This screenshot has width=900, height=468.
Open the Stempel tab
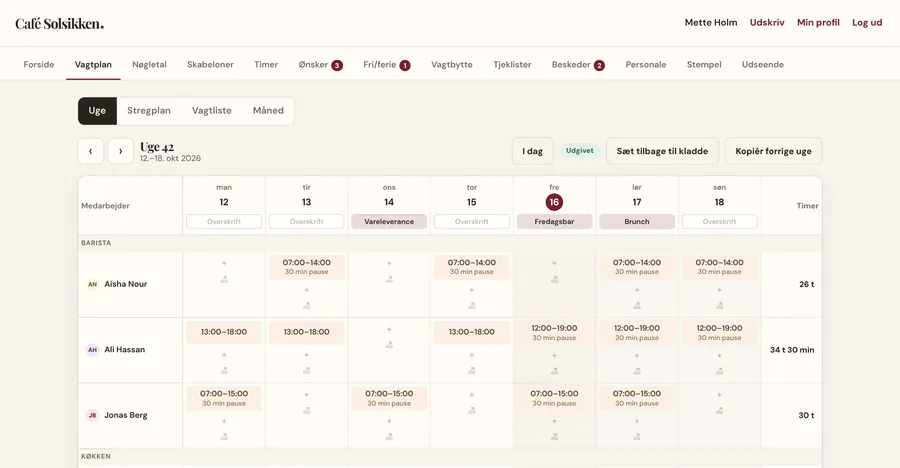coord(704,64)
